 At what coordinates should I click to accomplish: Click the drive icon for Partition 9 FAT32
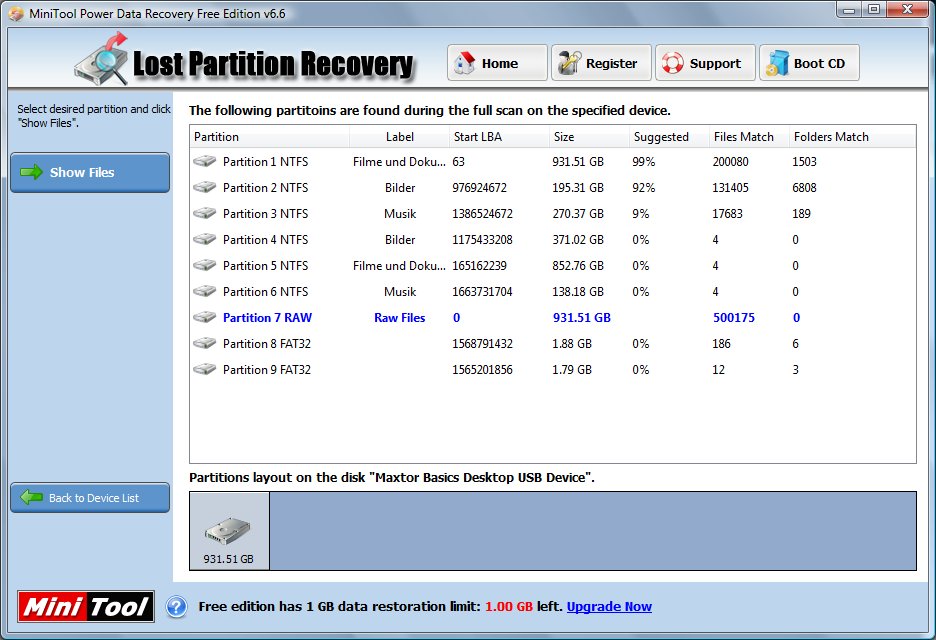click(x=204, y=369)
